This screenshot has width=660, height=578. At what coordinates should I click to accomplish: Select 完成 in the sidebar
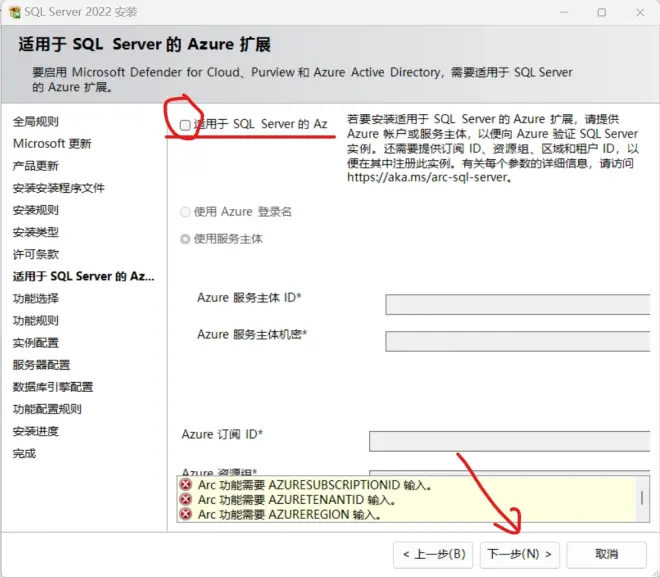24,453
